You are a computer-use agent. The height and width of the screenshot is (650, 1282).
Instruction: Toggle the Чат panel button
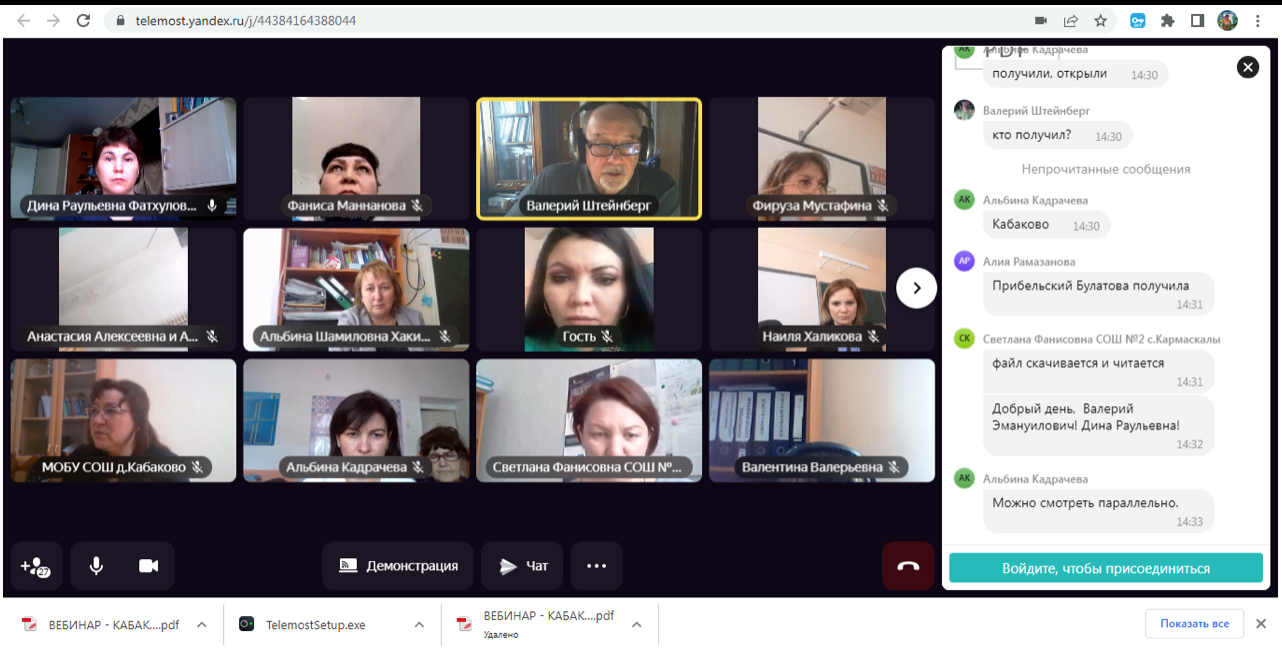(x=522, y=566)
